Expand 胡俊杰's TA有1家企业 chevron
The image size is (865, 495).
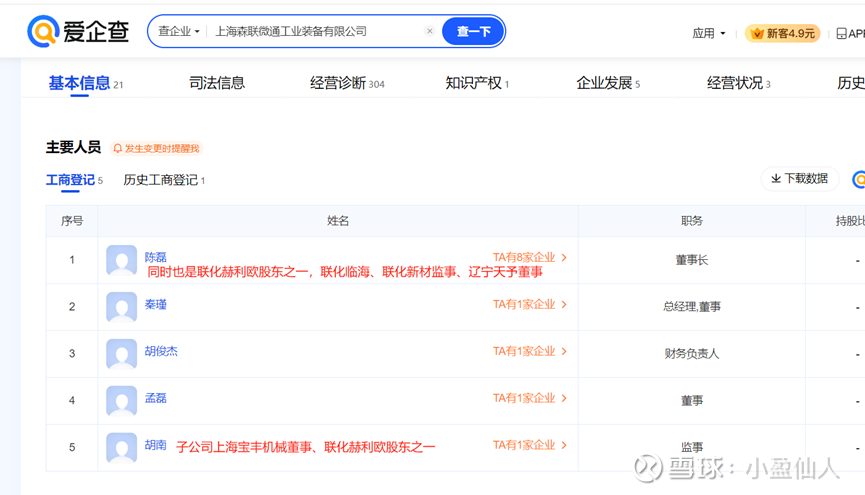[x=564, y=352]
